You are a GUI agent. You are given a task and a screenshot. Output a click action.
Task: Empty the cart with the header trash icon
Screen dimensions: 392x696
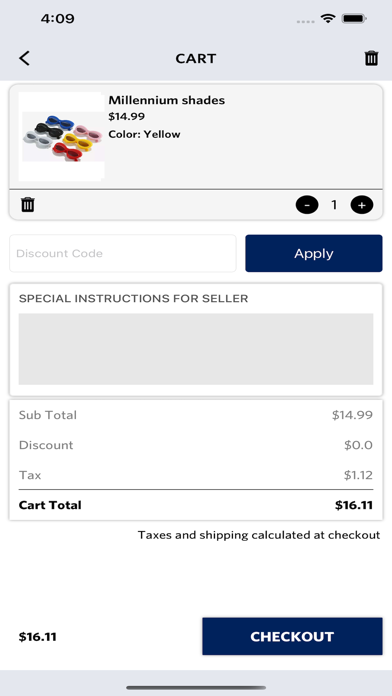(372, 58)
